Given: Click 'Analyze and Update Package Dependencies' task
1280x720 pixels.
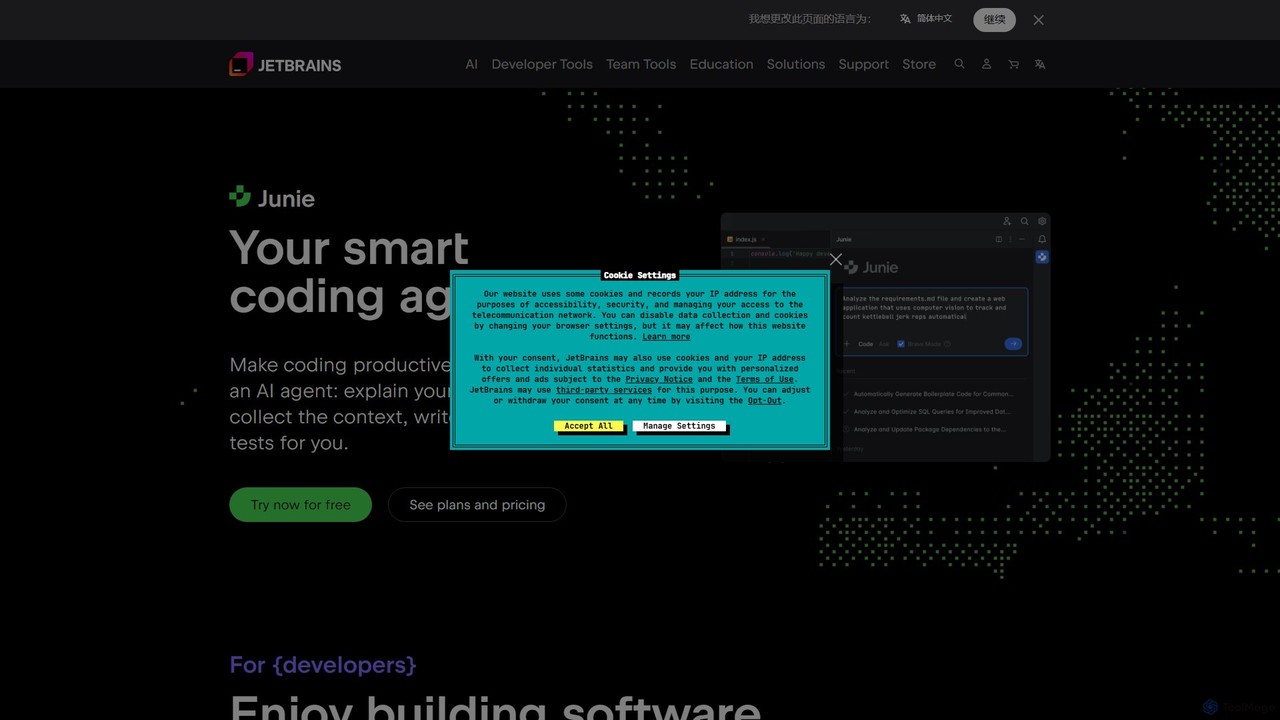Looking at the screenshot, I should pos(929,430).
